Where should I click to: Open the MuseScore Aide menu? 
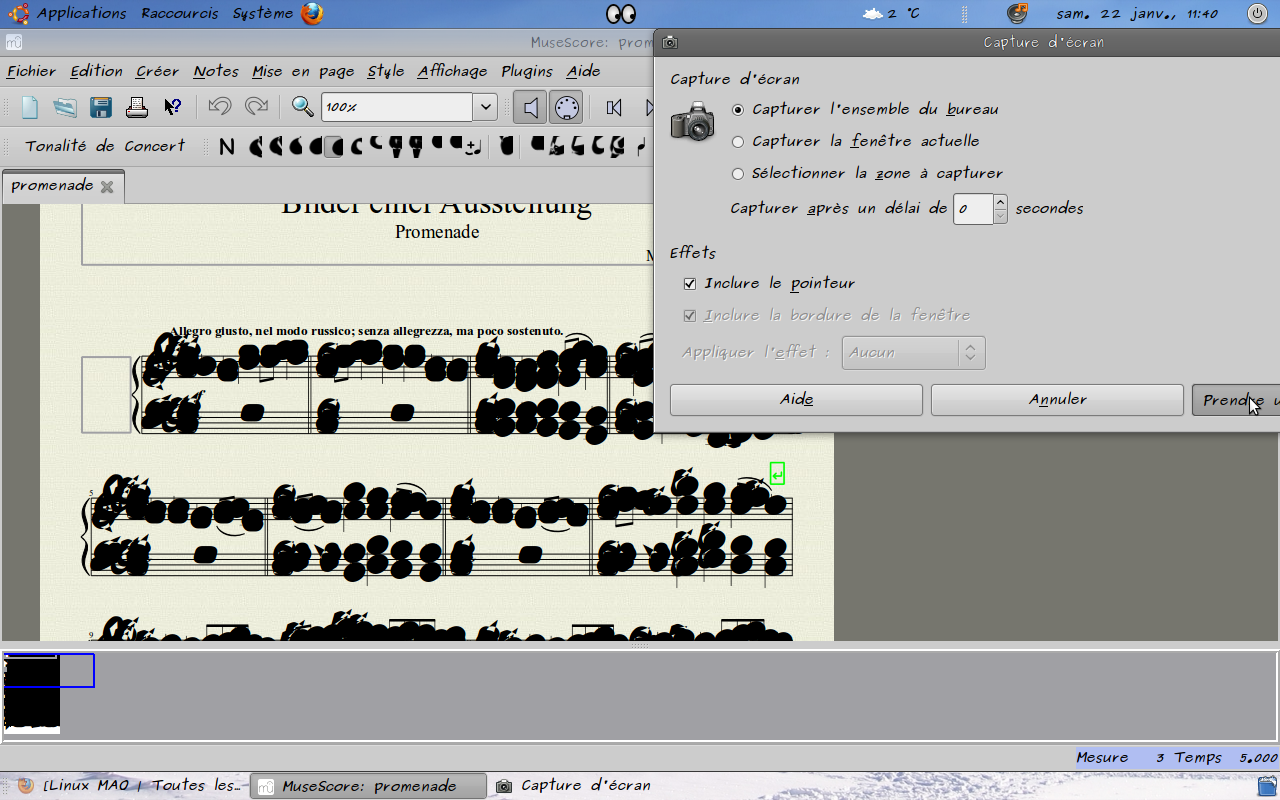[x=583, y=71]
